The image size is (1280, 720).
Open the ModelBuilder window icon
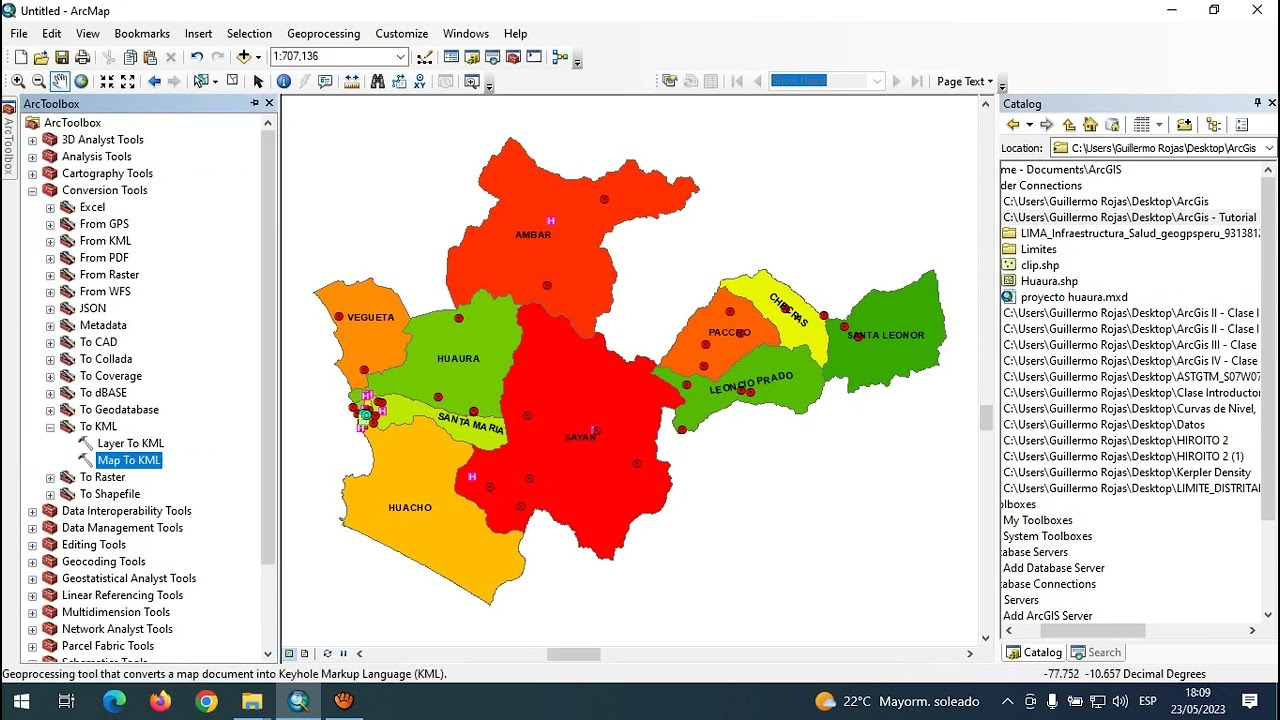[560, 57]
